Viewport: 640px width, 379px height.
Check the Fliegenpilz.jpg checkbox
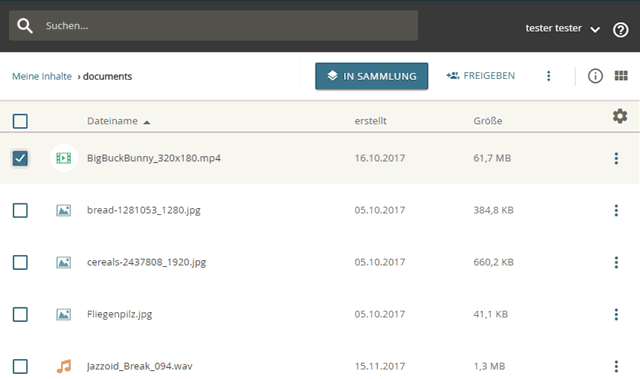[x=20, y=315]
